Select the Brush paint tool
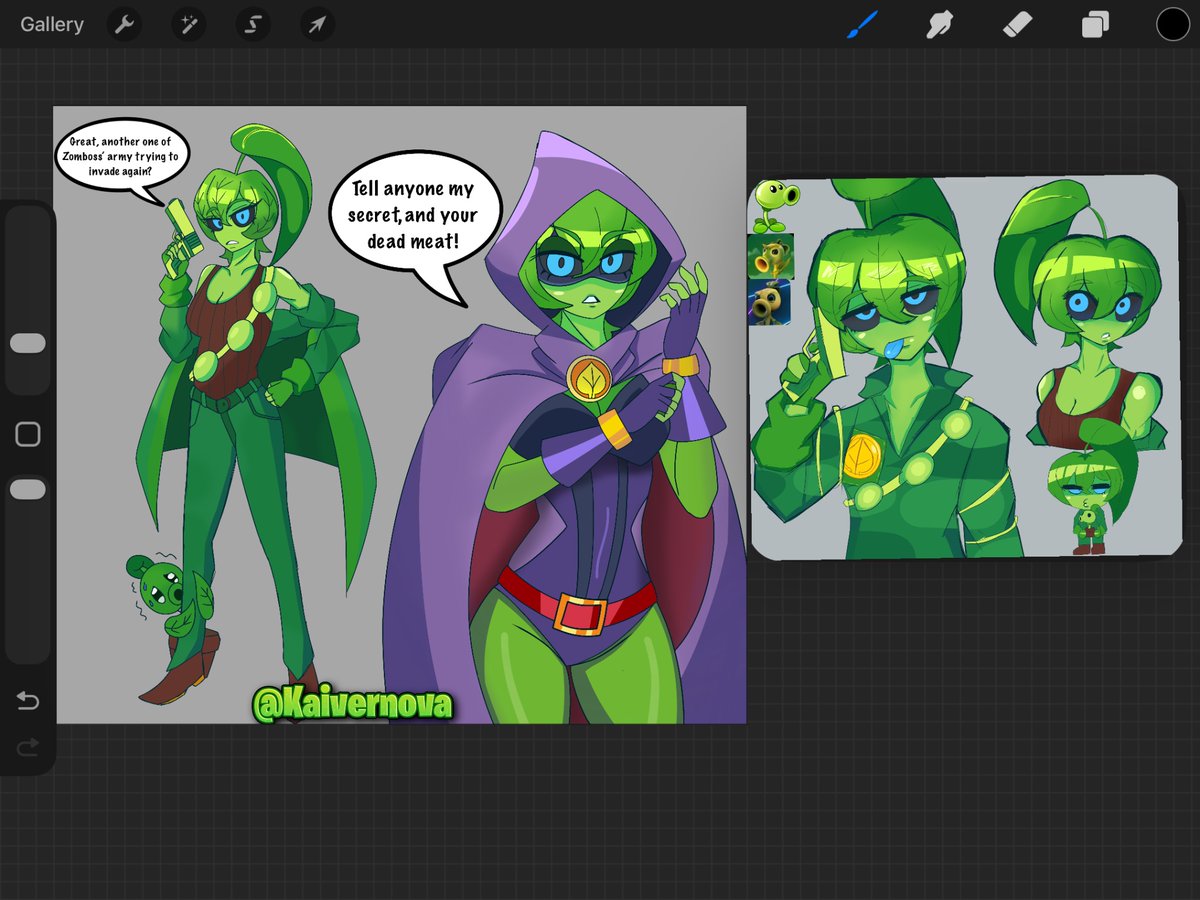Screen dimensions: 1200x900 pyautogui.click(x=862, y=24)
